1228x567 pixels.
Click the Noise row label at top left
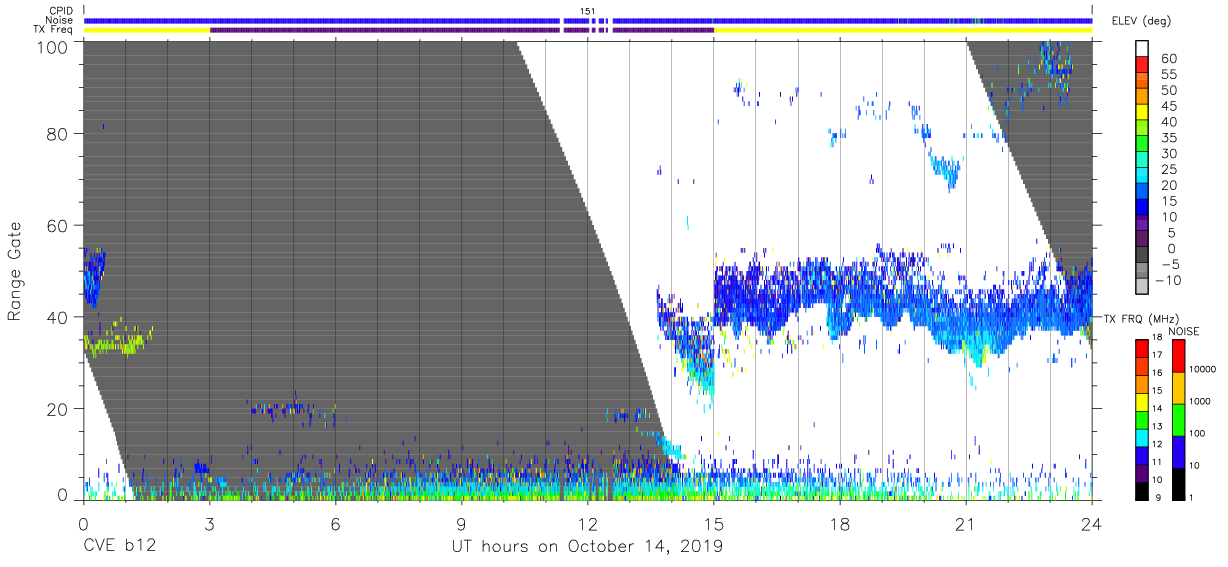point(58,20)
